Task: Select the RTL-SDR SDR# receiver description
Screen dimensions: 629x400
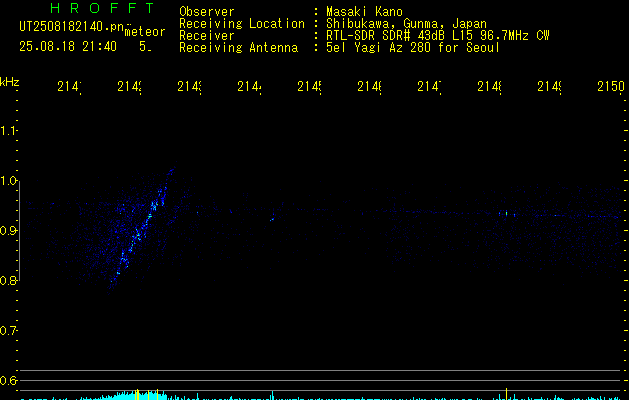Action: pos(438,35)
